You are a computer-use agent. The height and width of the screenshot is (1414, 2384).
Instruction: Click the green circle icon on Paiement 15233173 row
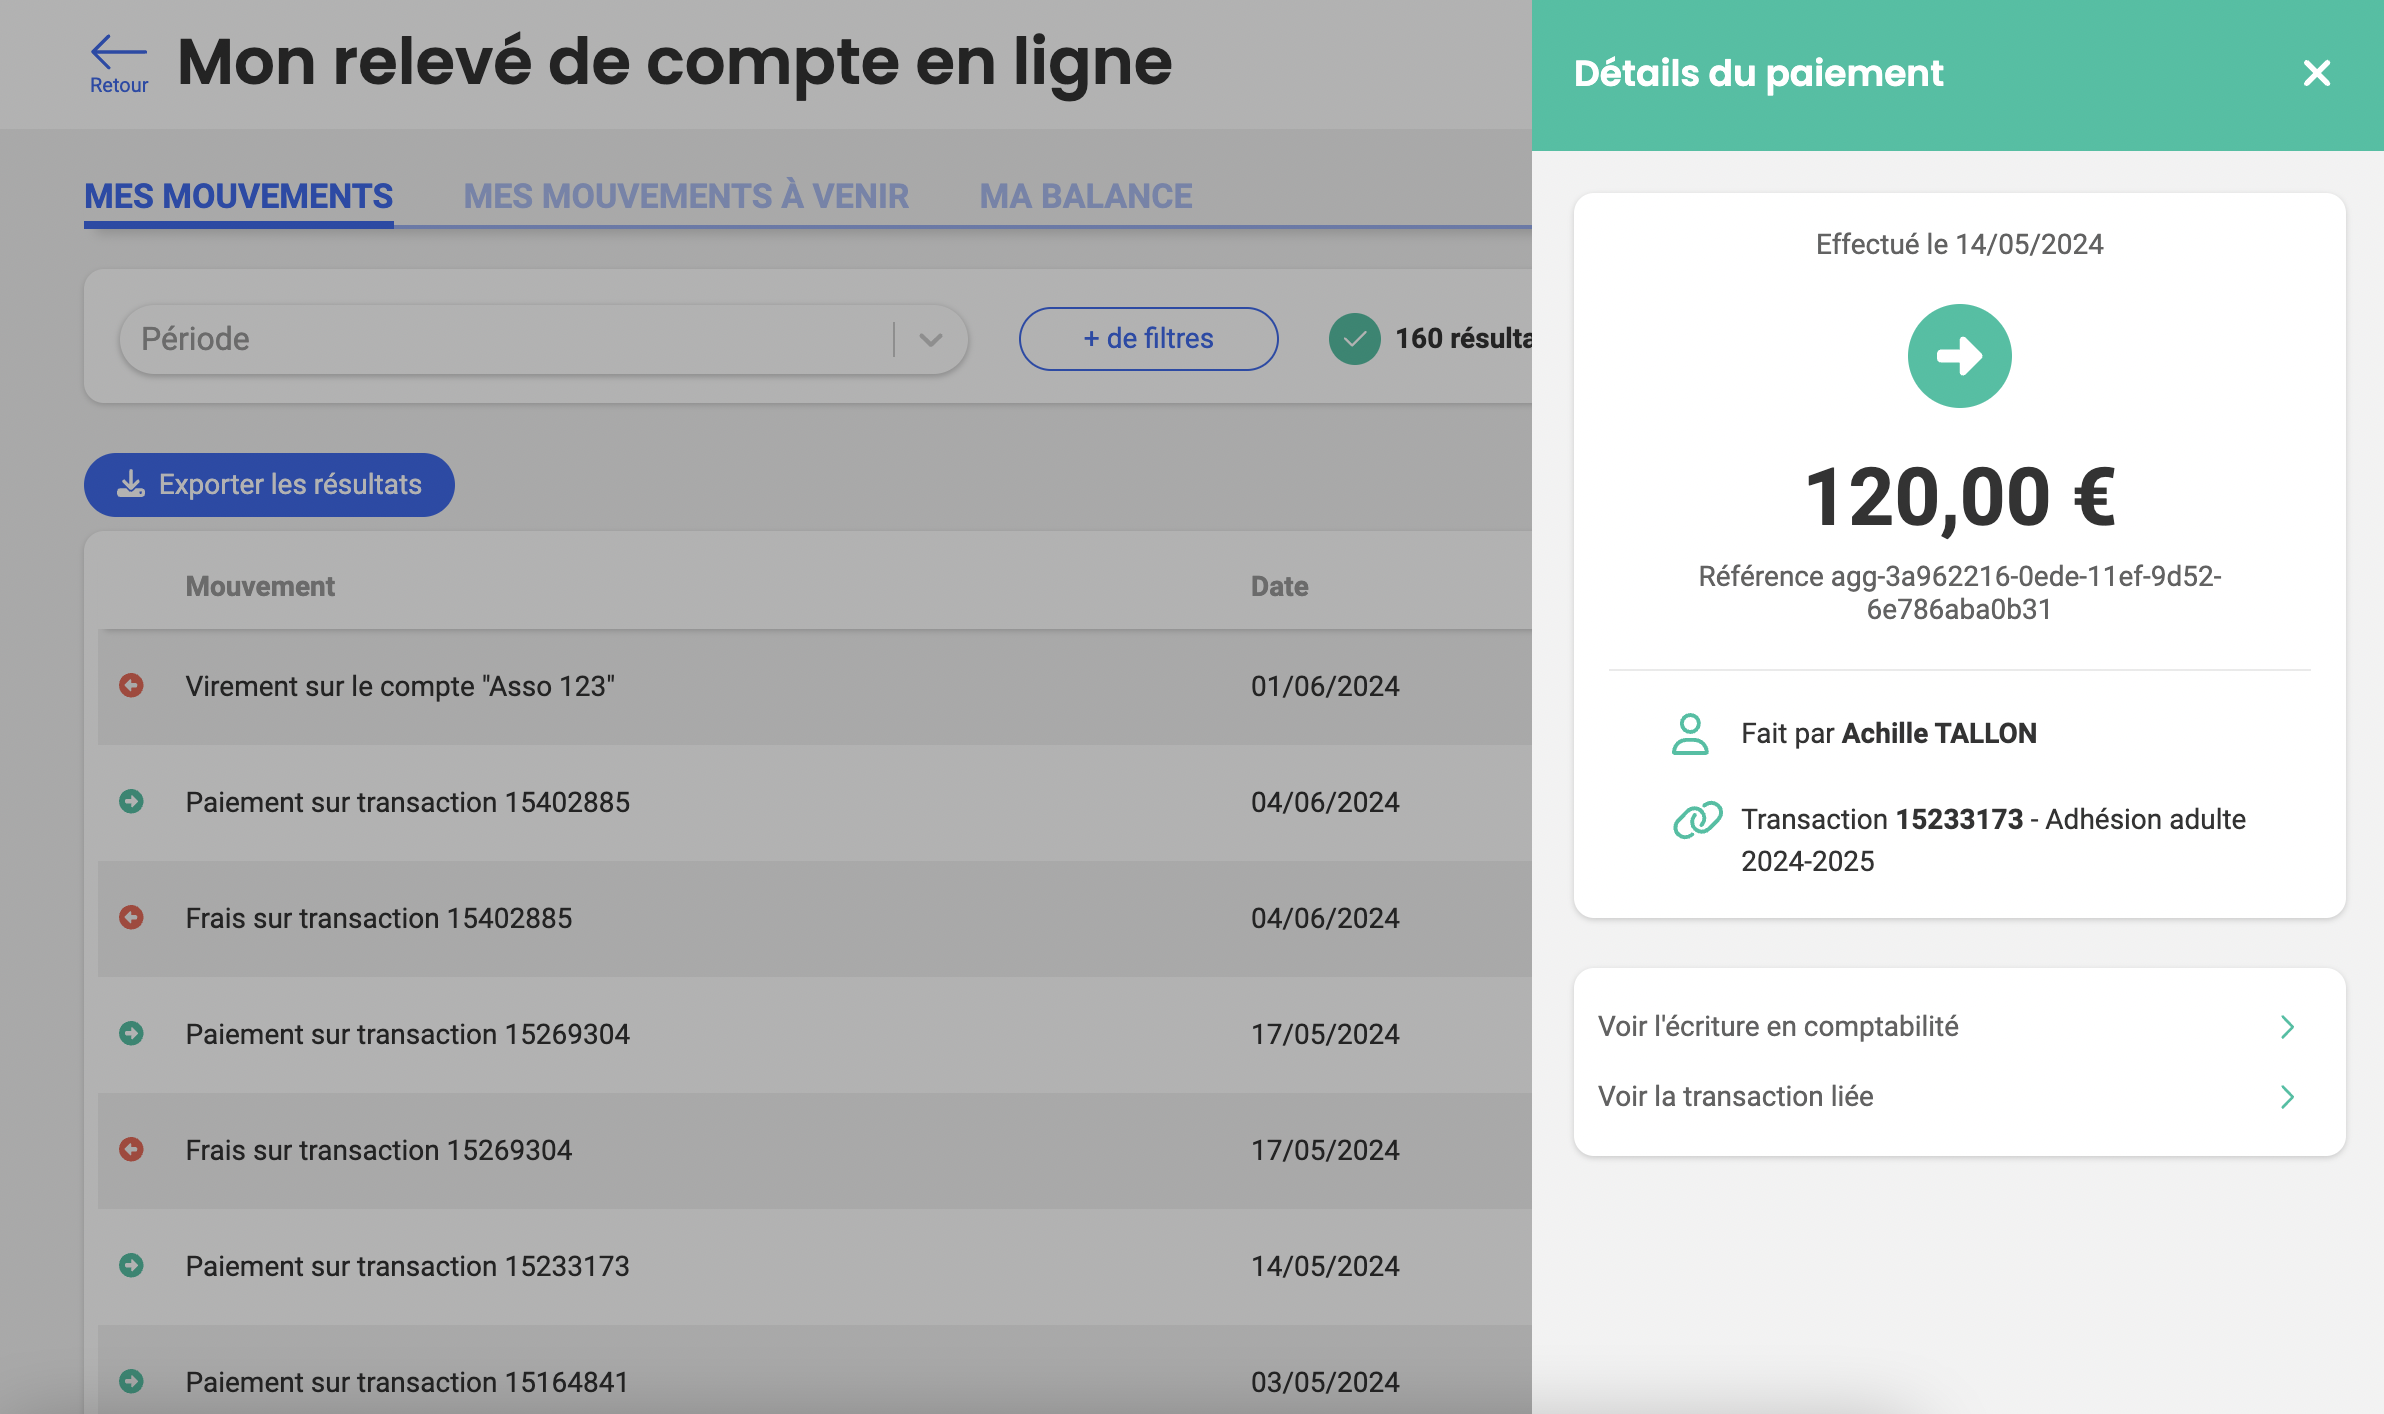tap(131, 1265)
